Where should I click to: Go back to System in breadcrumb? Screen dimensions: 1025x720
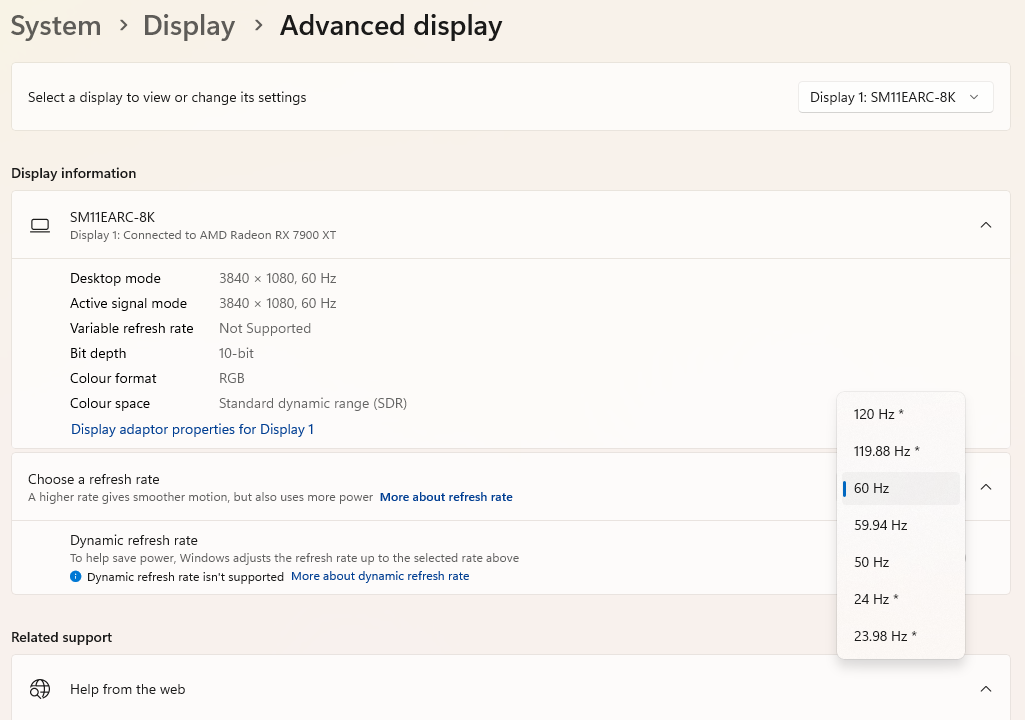coord(56,26)
